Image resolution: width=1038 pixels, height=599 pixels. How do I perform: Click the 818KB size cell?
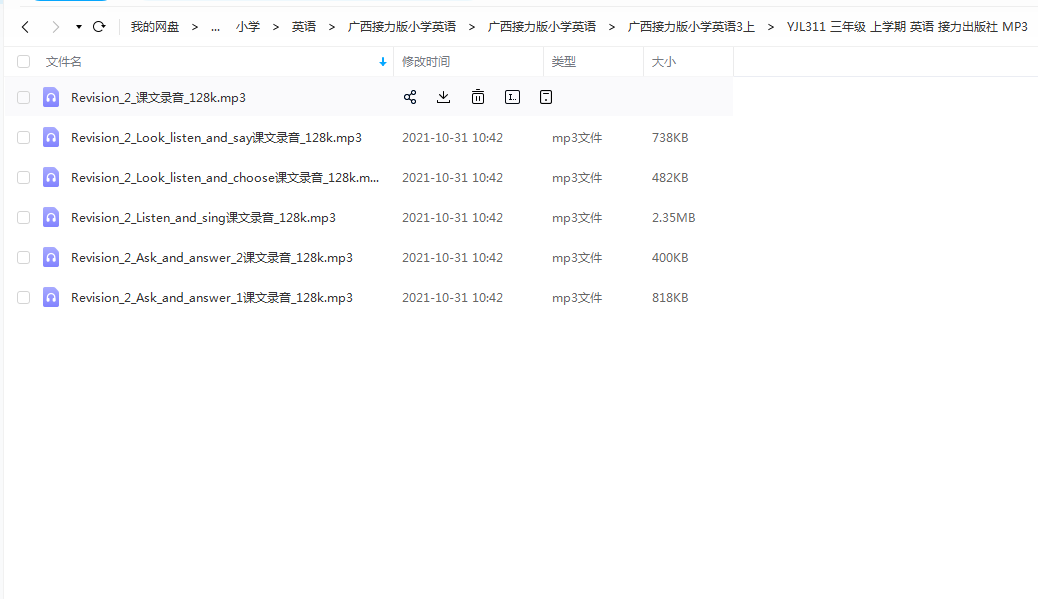[670, 297]
